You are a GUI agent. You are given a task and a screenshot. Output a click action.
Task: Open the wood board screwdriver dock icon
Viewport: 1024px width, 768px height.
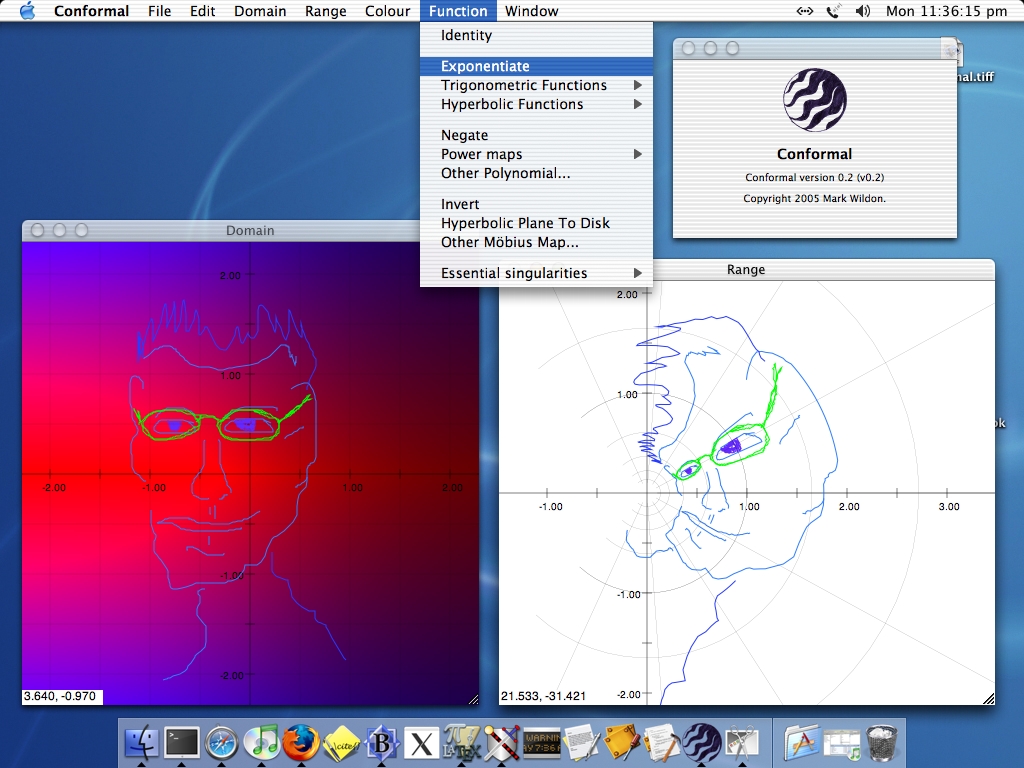[x=622, y=742]
